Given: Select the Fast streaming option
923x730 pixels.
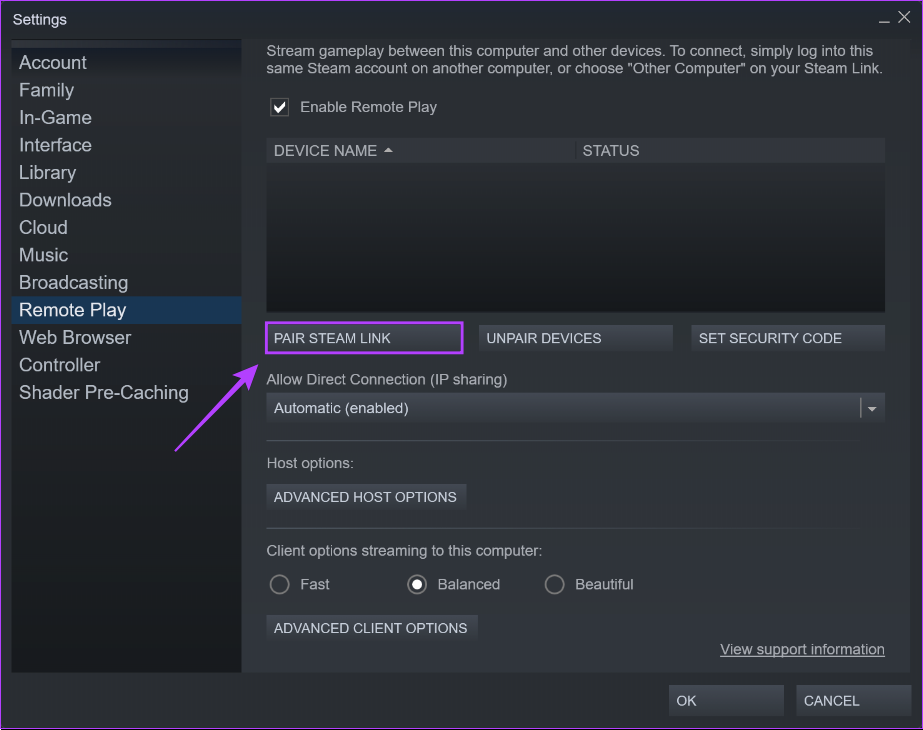Looking at the screenshot, I should pyautogui.click(x=280, y=585).
